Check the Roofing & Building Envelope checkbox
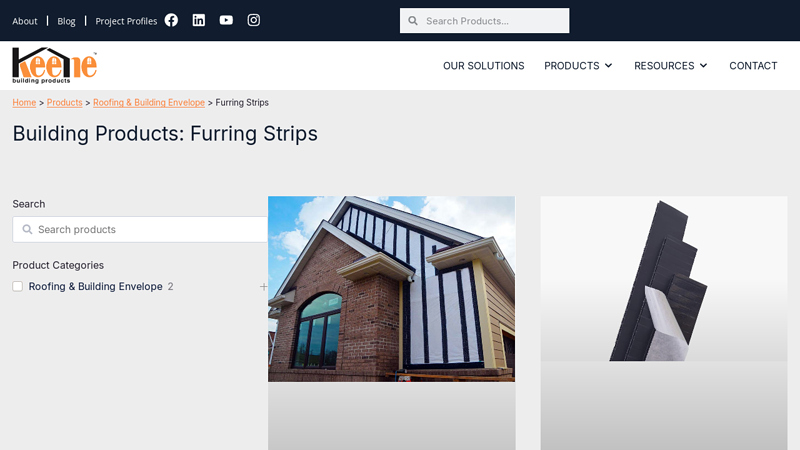800x450 pixels. (17, 287)
